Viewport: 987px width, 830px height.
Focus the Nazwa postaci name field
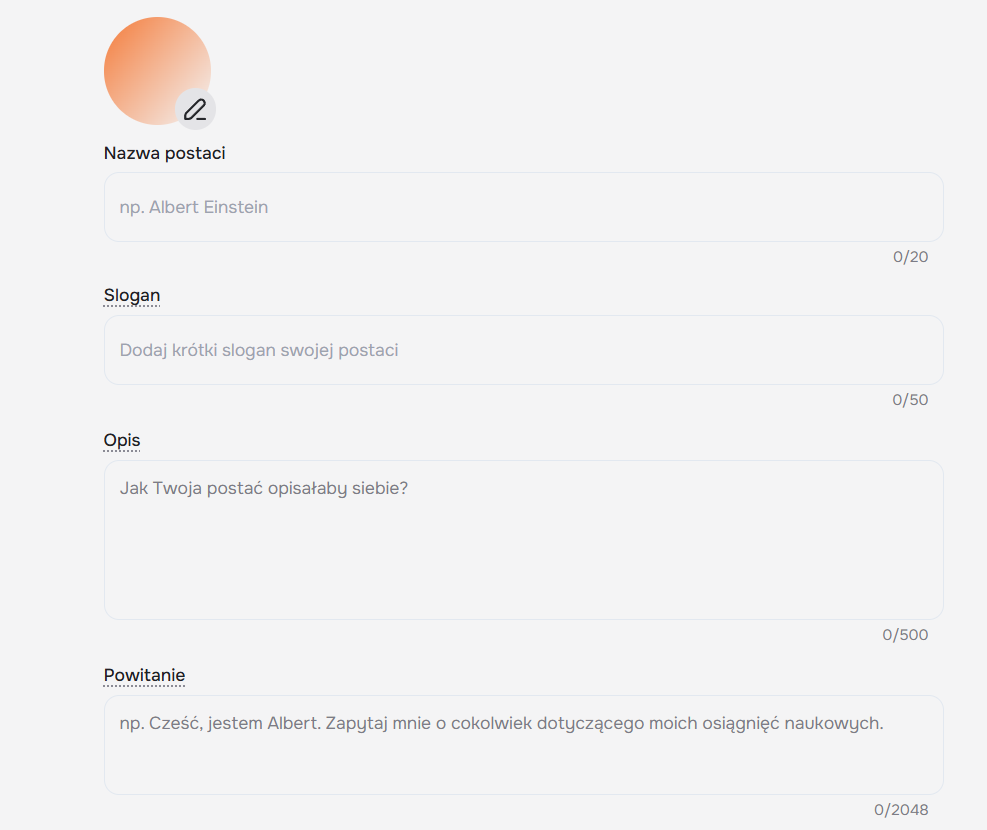524,207
